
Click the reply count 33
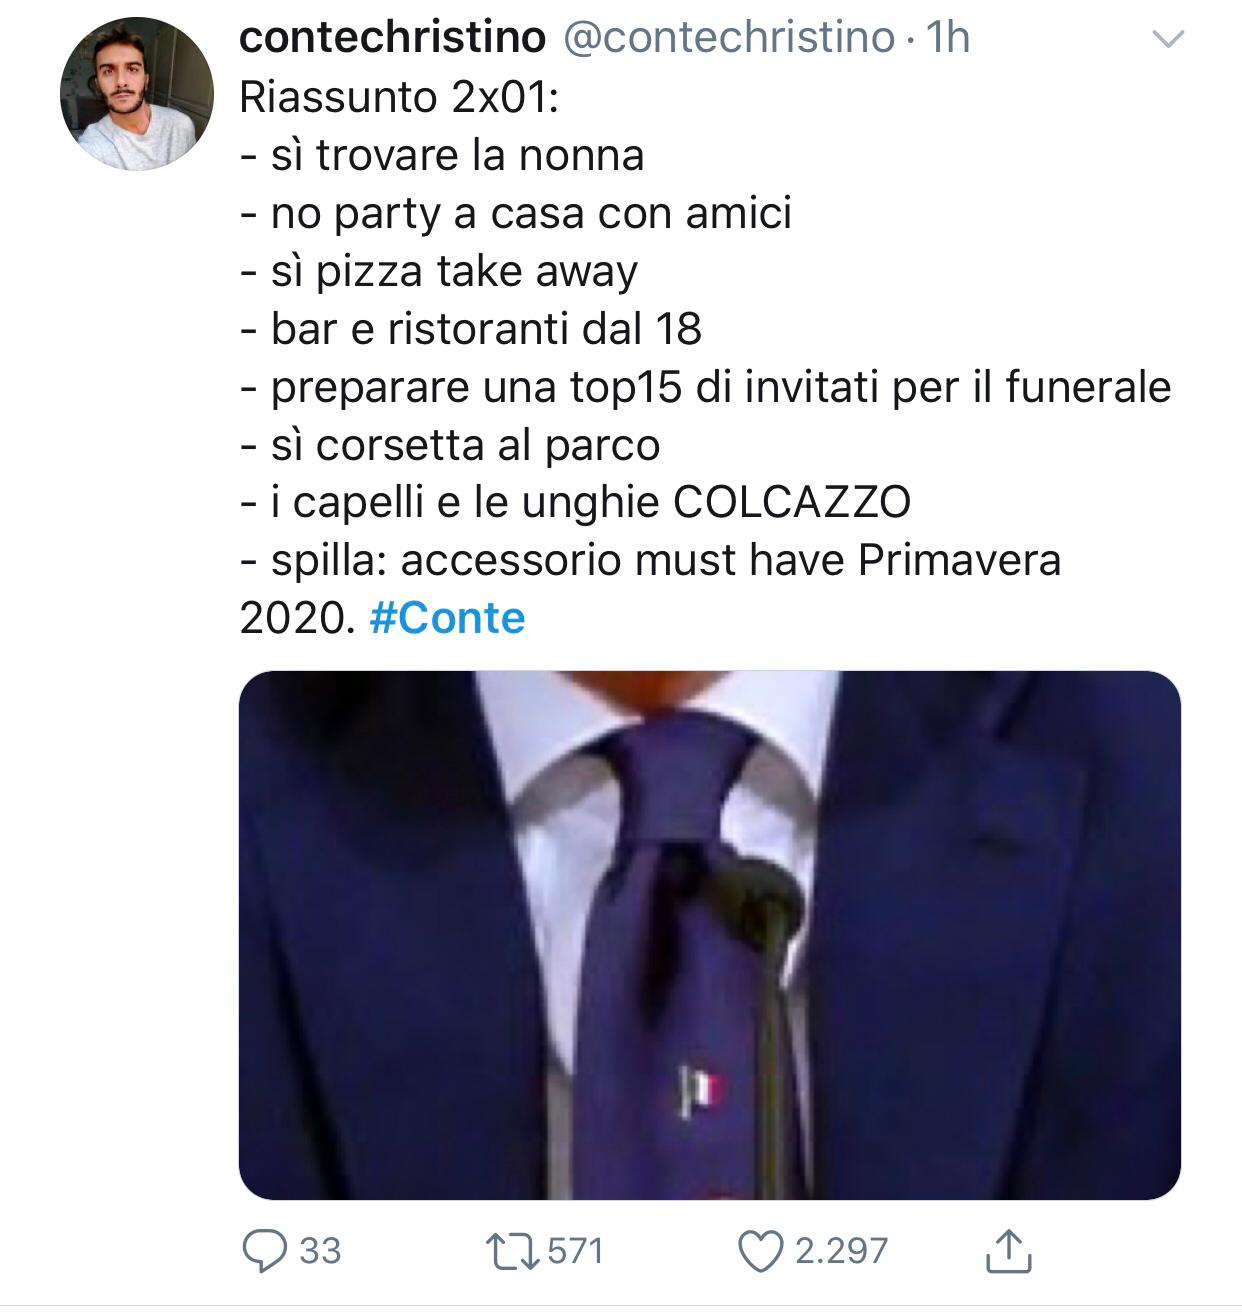[x=320, y=1251]
